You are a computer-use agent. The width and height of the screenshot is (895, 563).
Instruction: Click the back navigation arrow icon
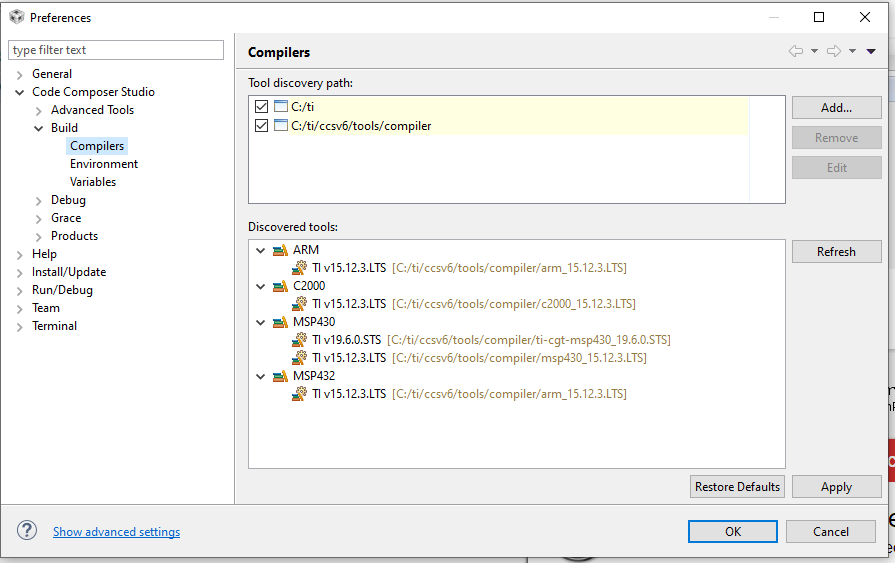pos(796,51)
